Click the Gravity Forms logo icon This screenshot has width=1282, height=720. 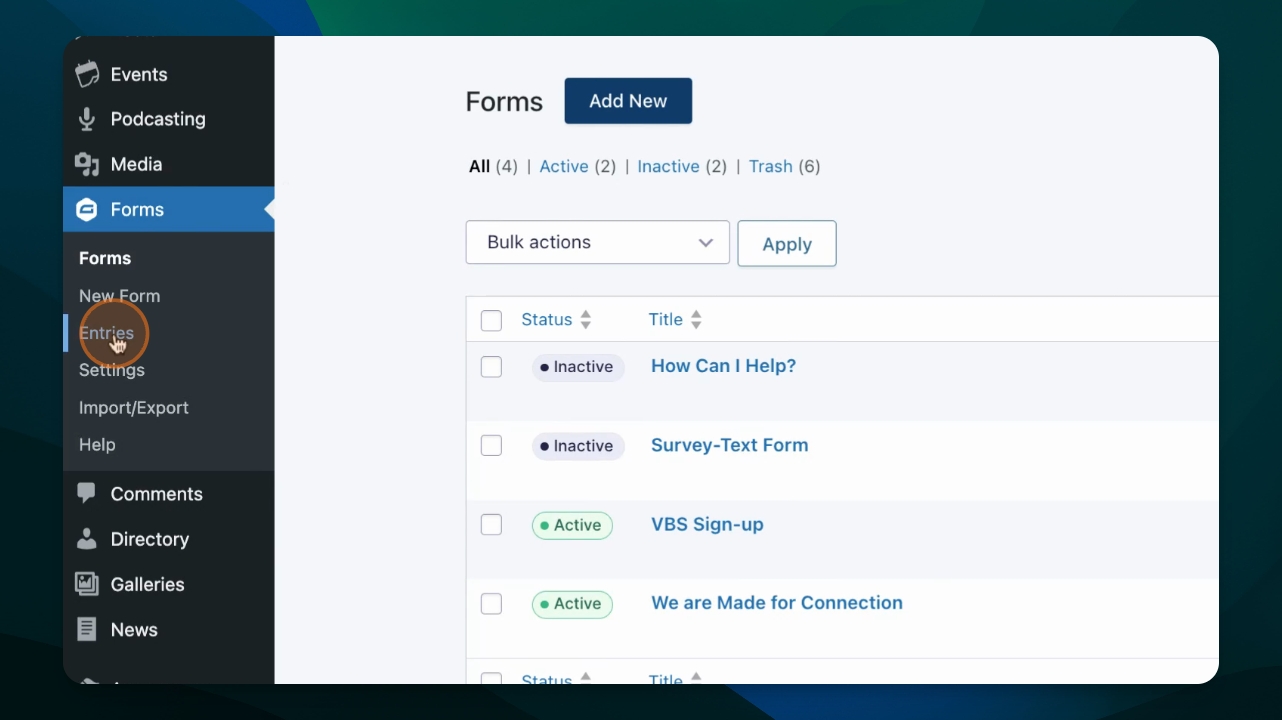(87, 209)
